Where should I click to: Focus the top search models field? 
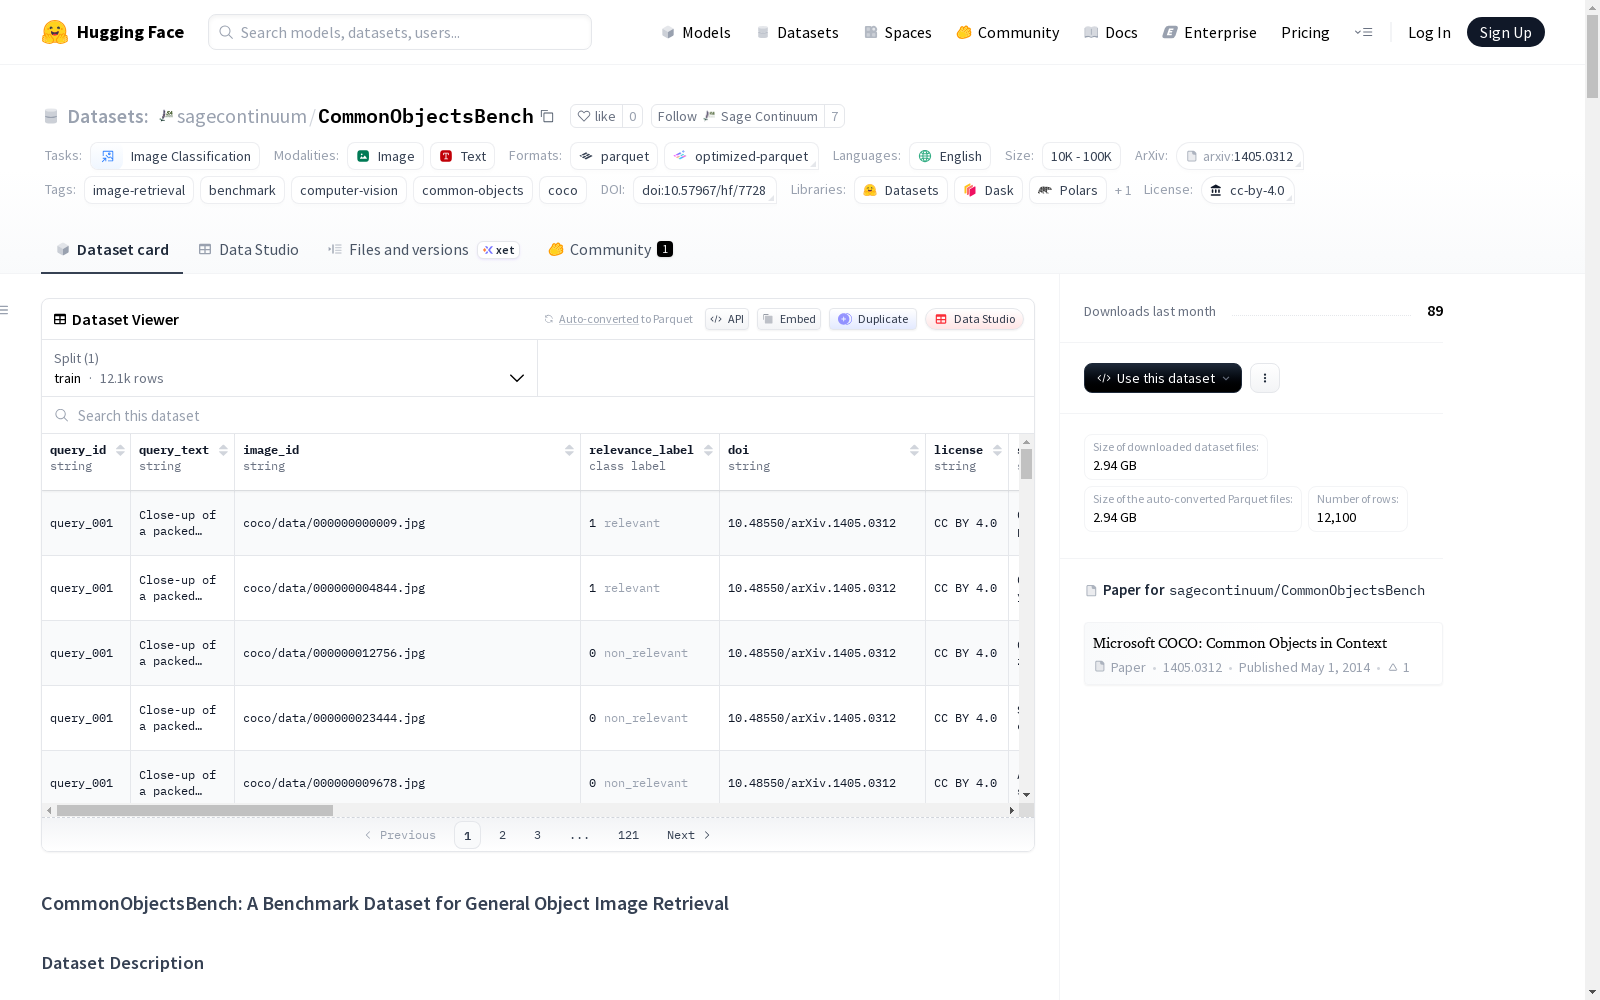(400, 32)
